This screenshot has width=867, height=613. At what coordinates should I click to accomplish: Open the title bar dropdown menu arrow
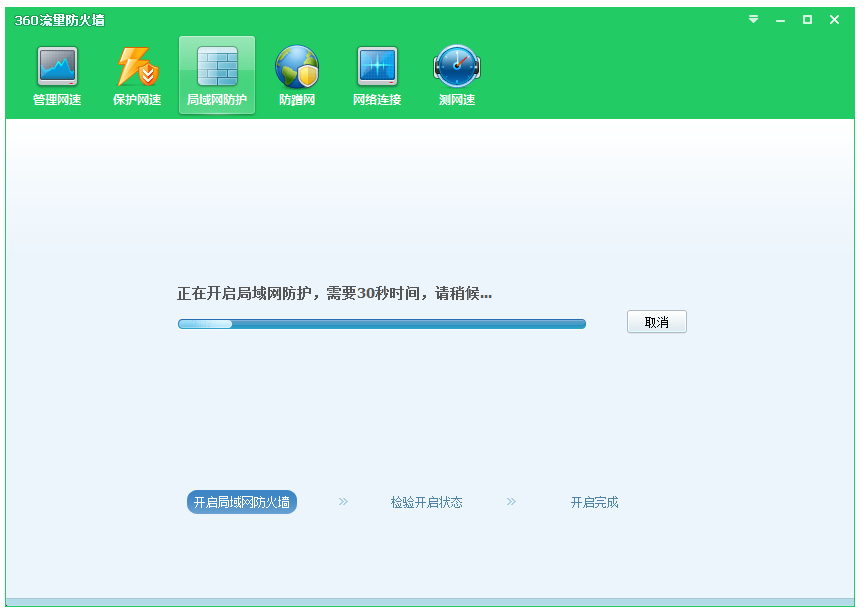(753, 20)
